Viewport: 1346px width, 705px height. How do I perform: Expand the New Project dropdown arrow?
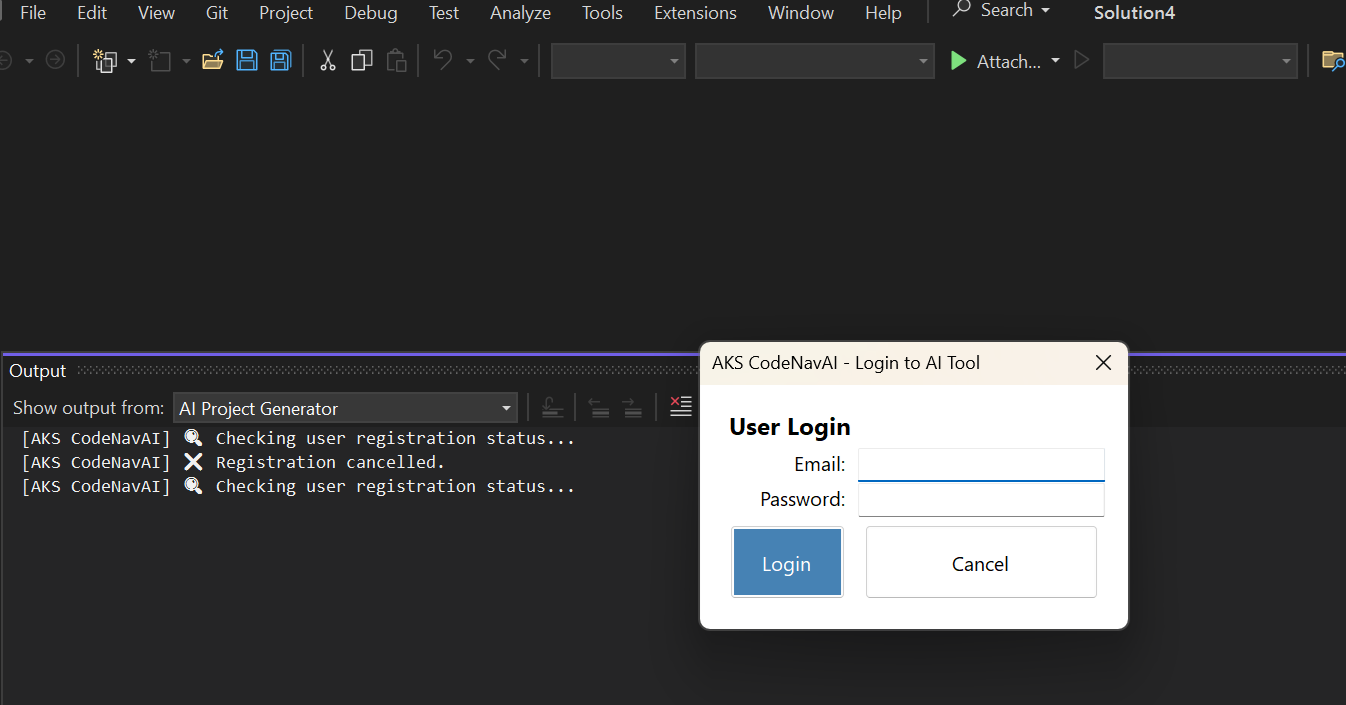(131, 61)
